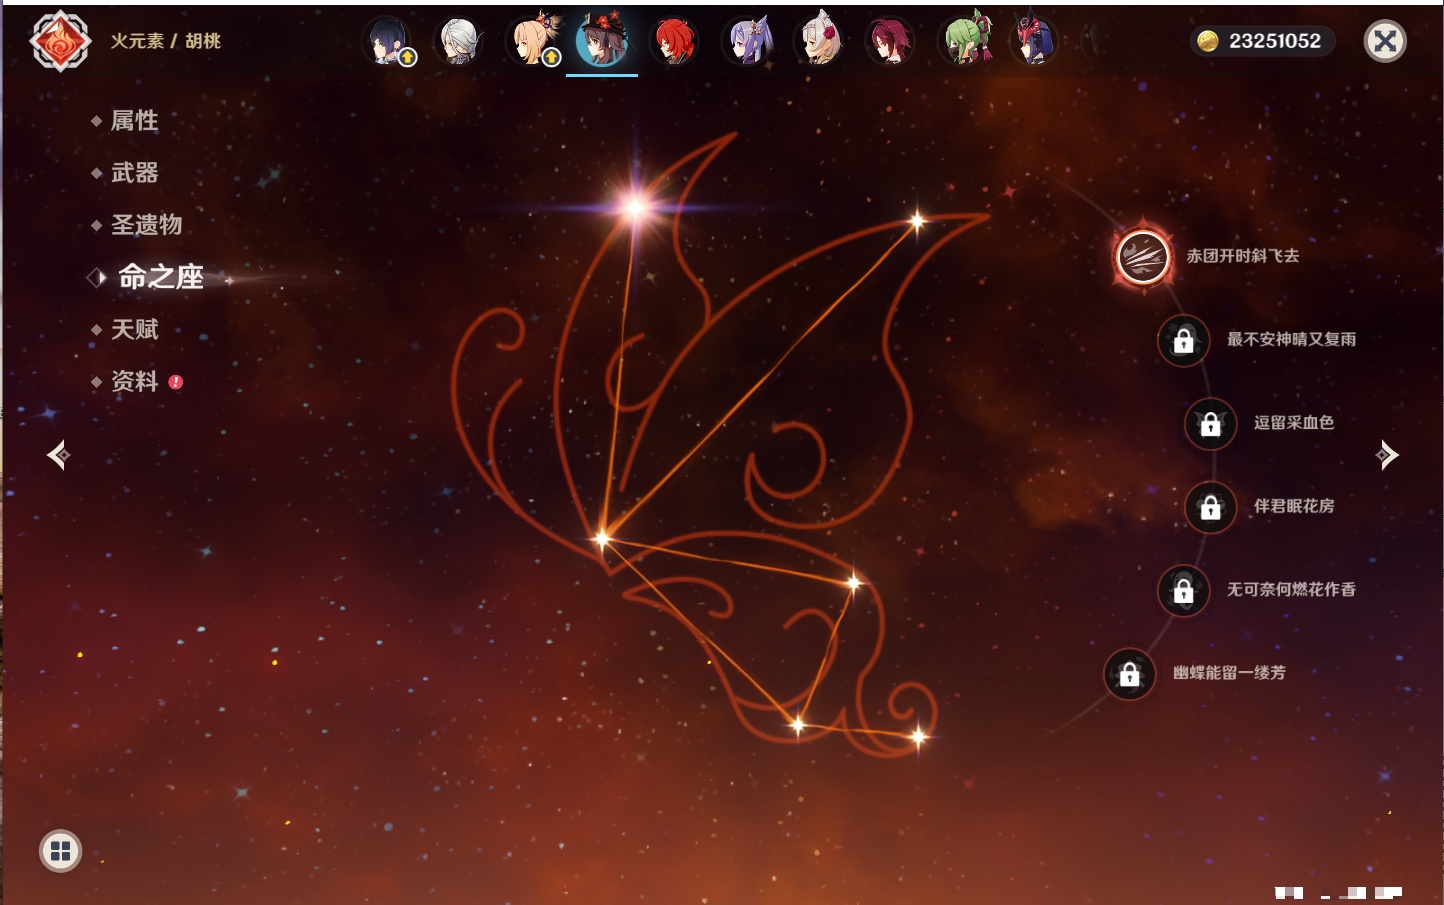Open the 天赋 talents menu
Image resolution: width=1444 pixels, height=905 pixels.
coord(134,329)
